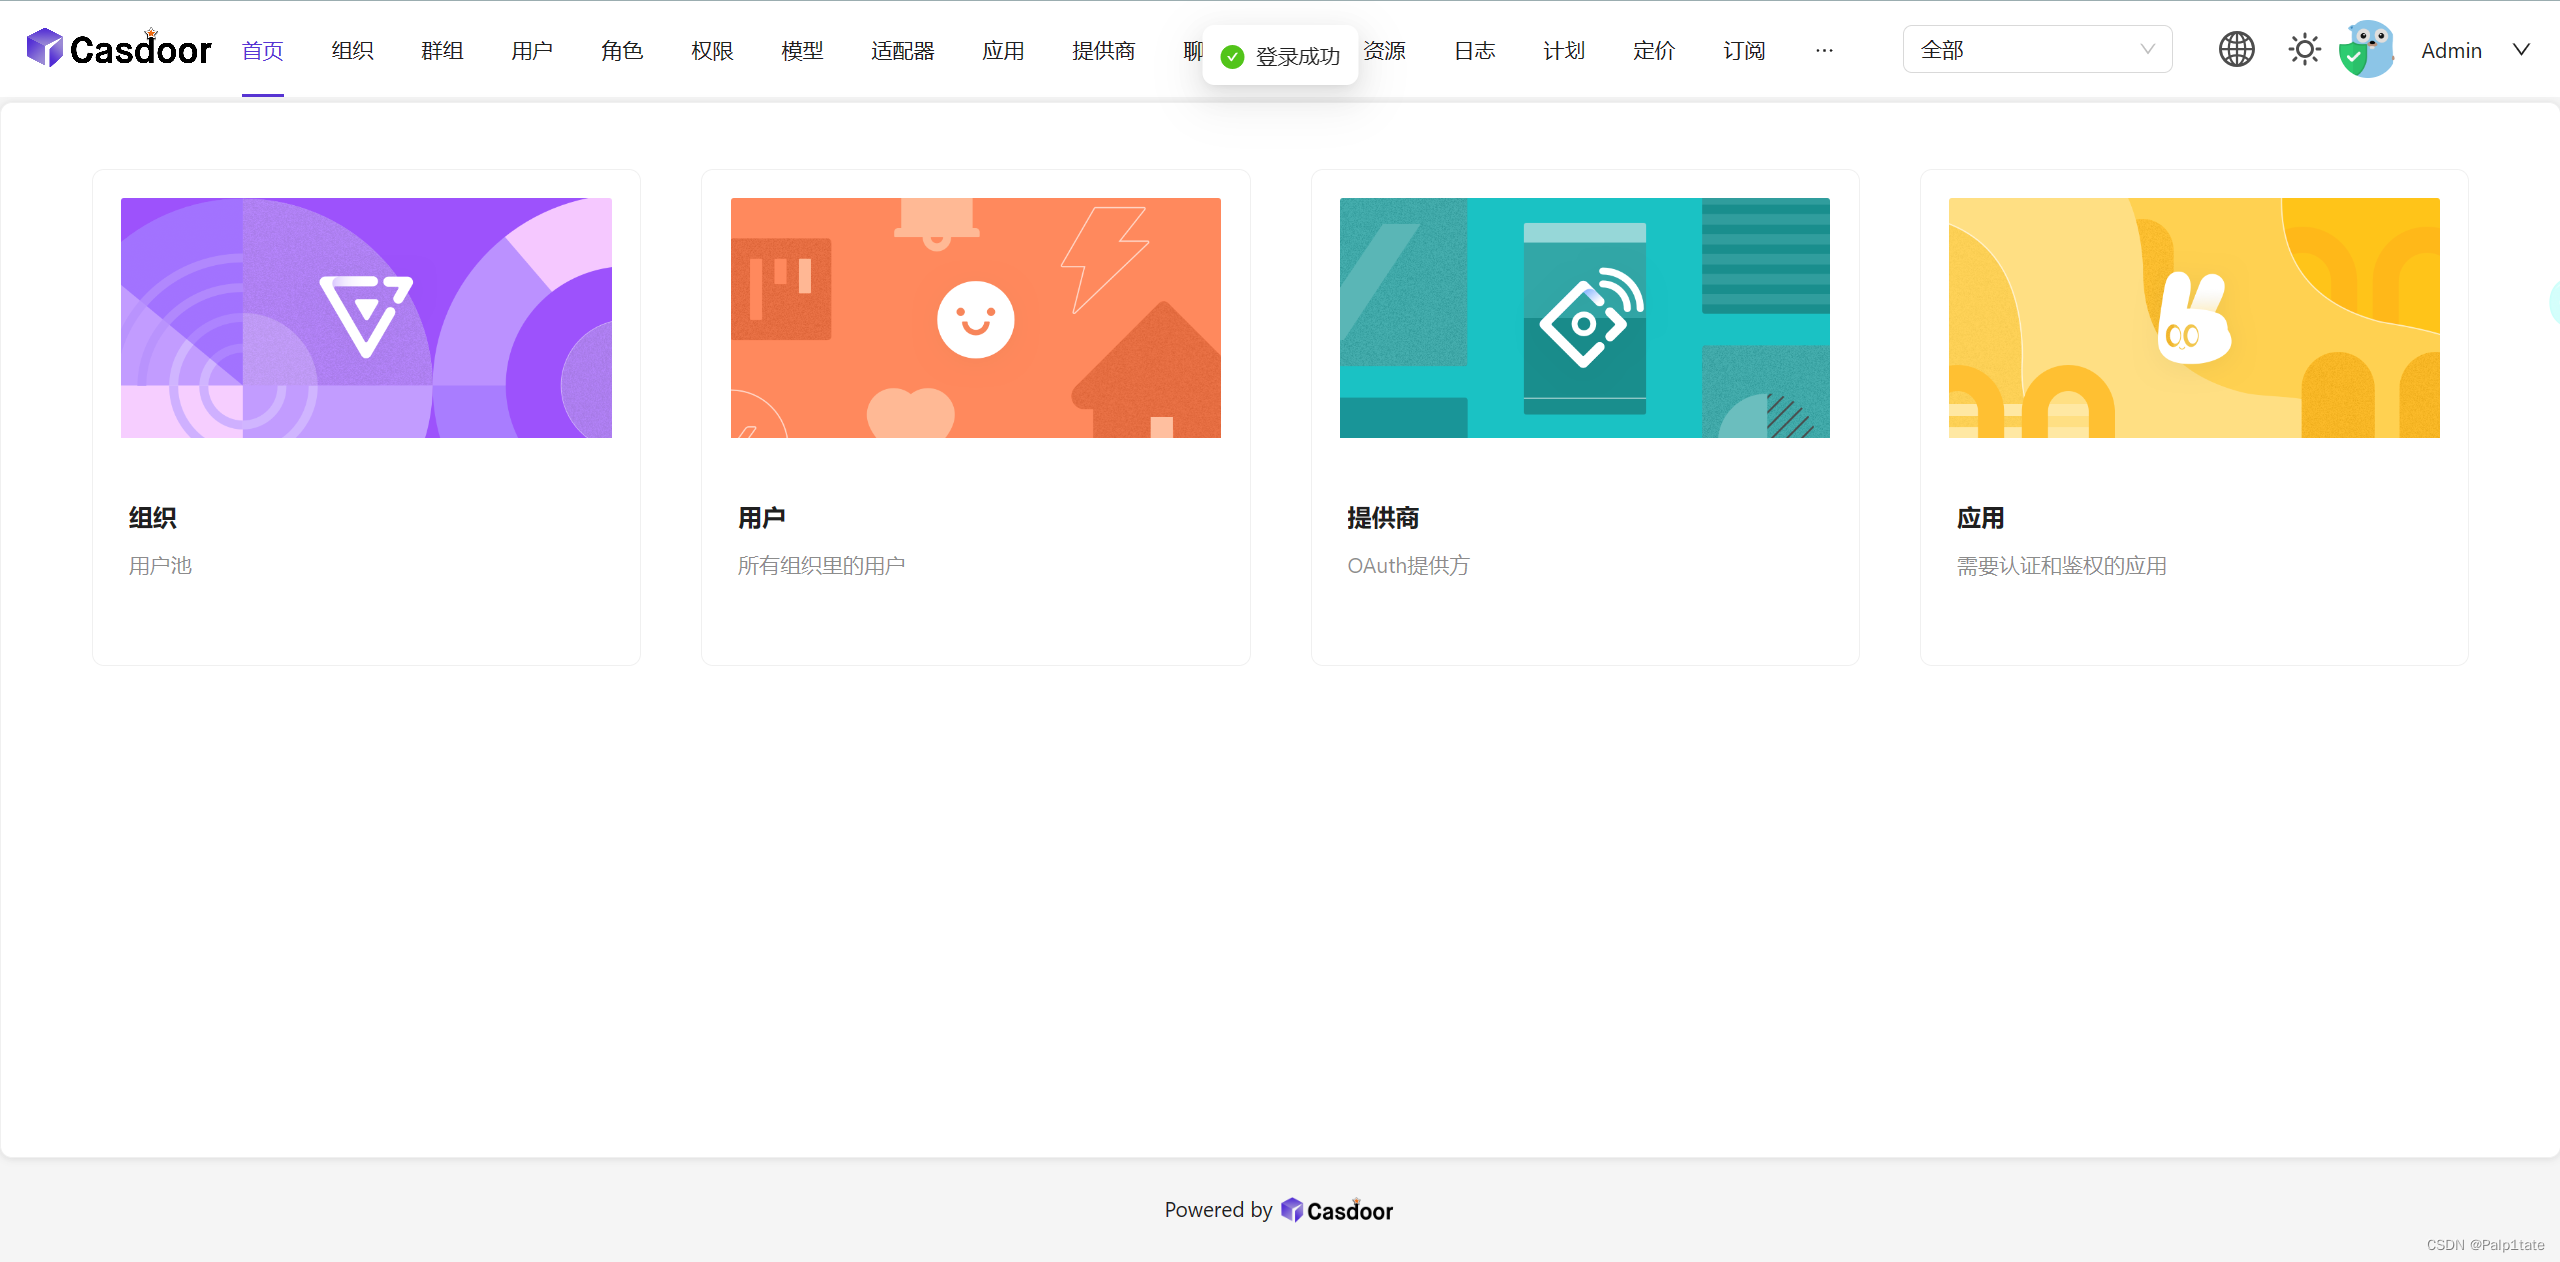
Task: Click the 需要认证和鉴权的应用 description text
Action: point(2062,566)
